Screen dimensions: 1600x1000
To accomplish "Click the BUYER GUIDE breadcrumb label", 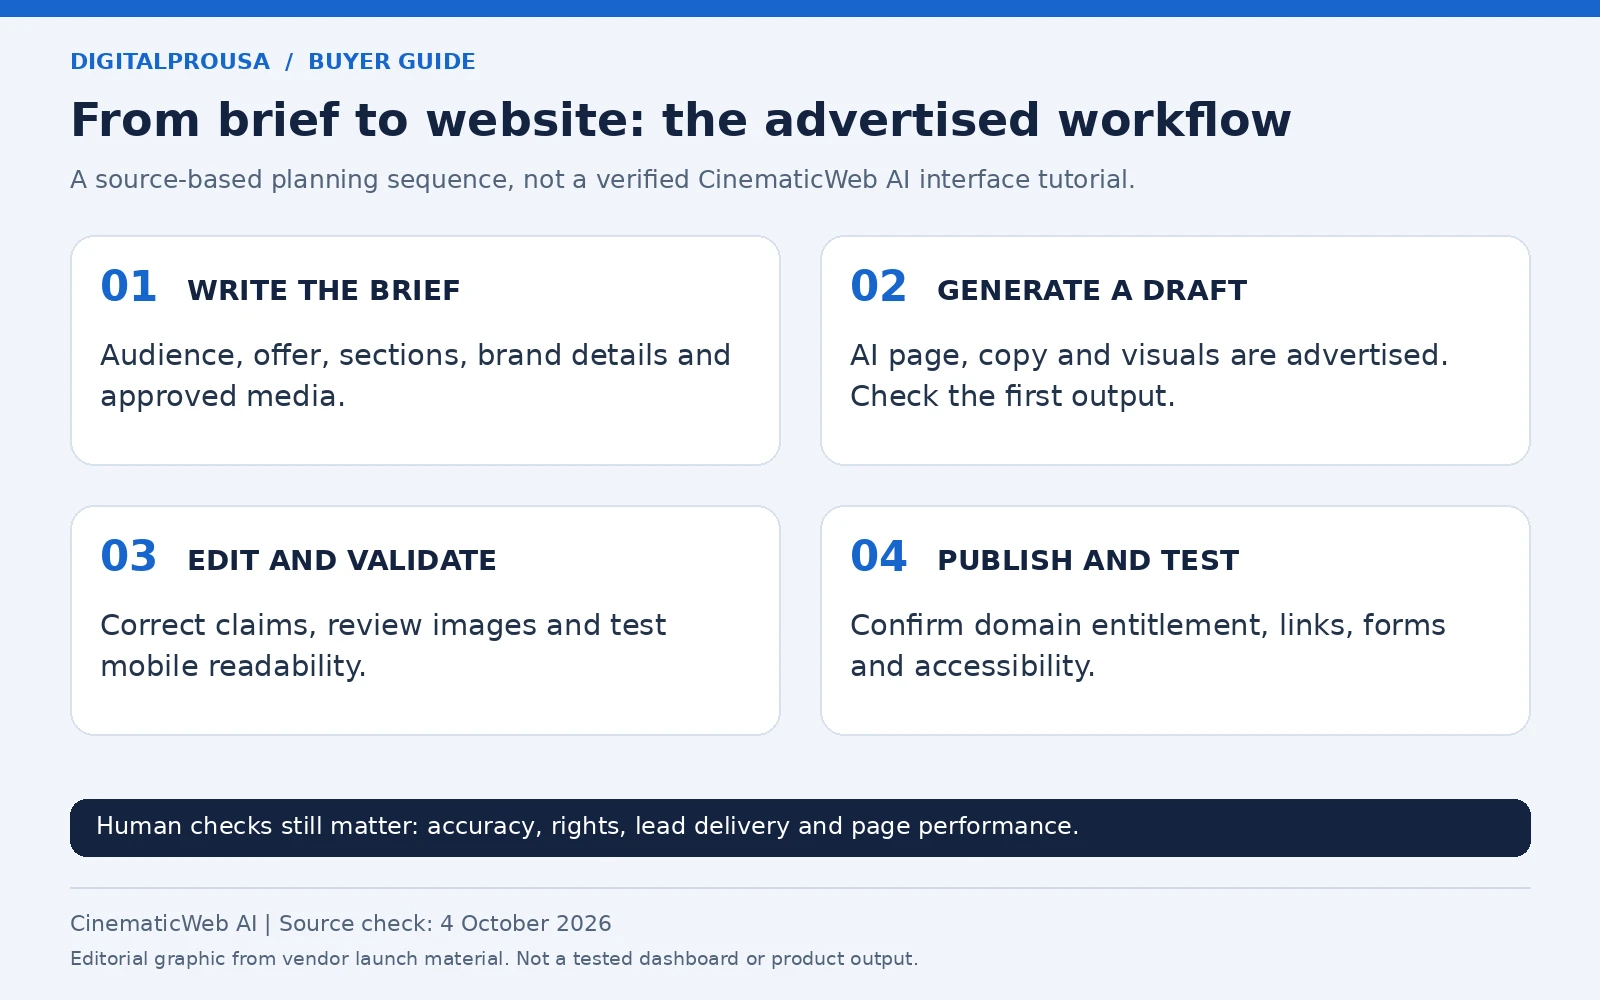I will (x=392, y=61).
